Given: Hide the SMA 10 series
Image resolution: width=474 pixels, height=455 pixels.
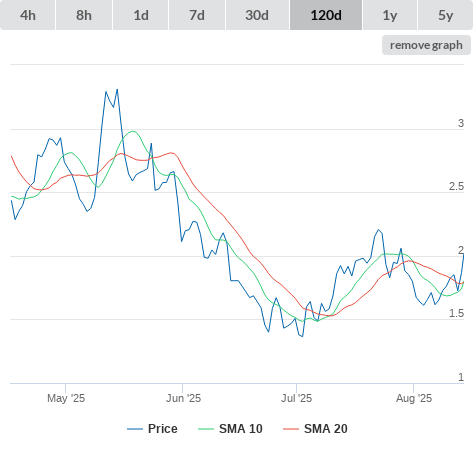Looking at the screenshot, I should (241, 429).
